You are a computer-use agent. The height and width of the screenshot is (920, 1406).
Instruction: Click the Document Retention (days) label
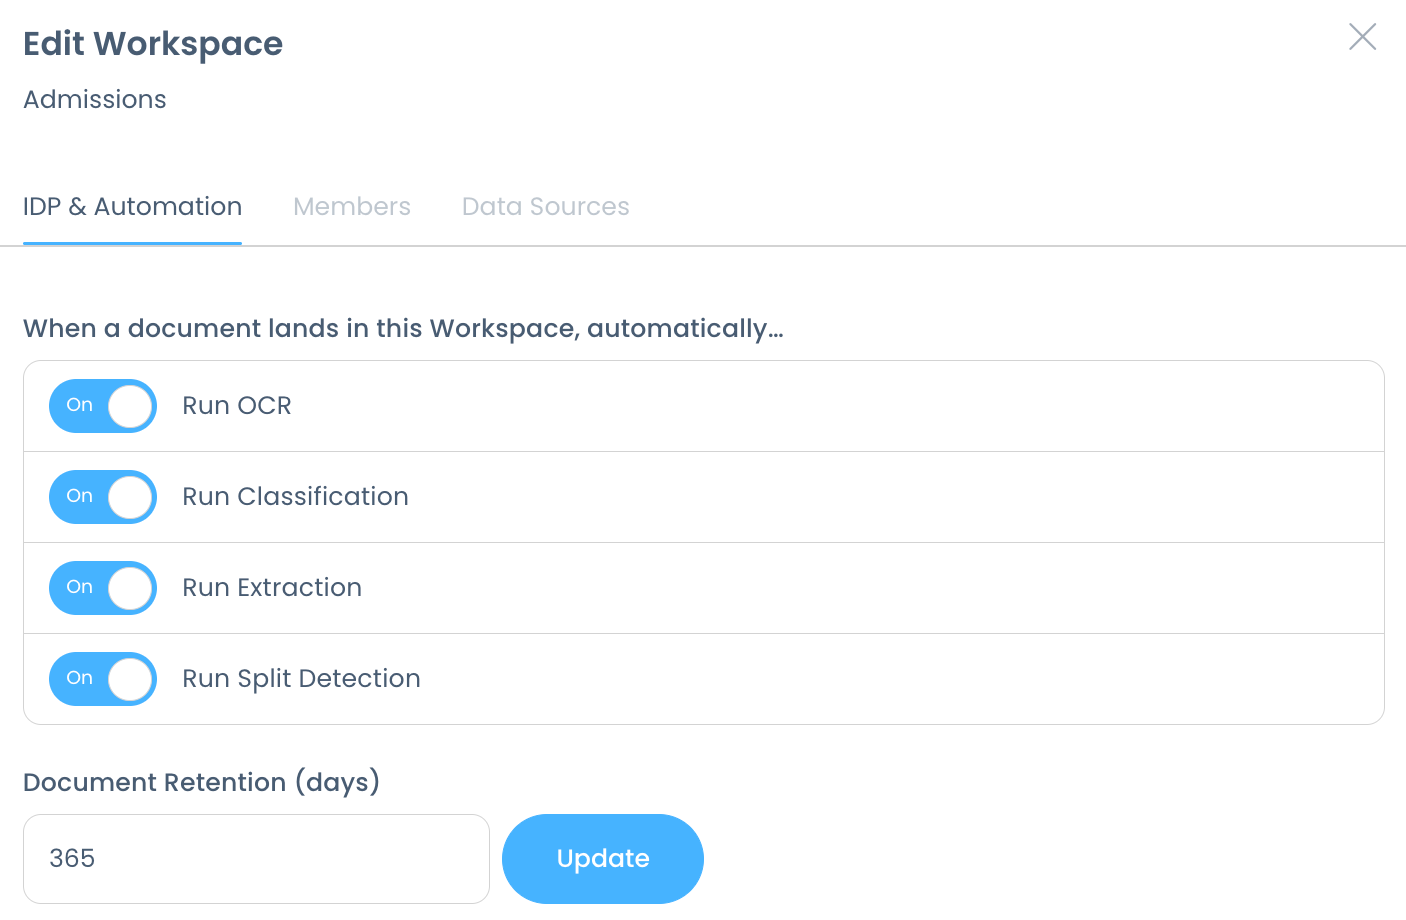(x=201, y=782)
